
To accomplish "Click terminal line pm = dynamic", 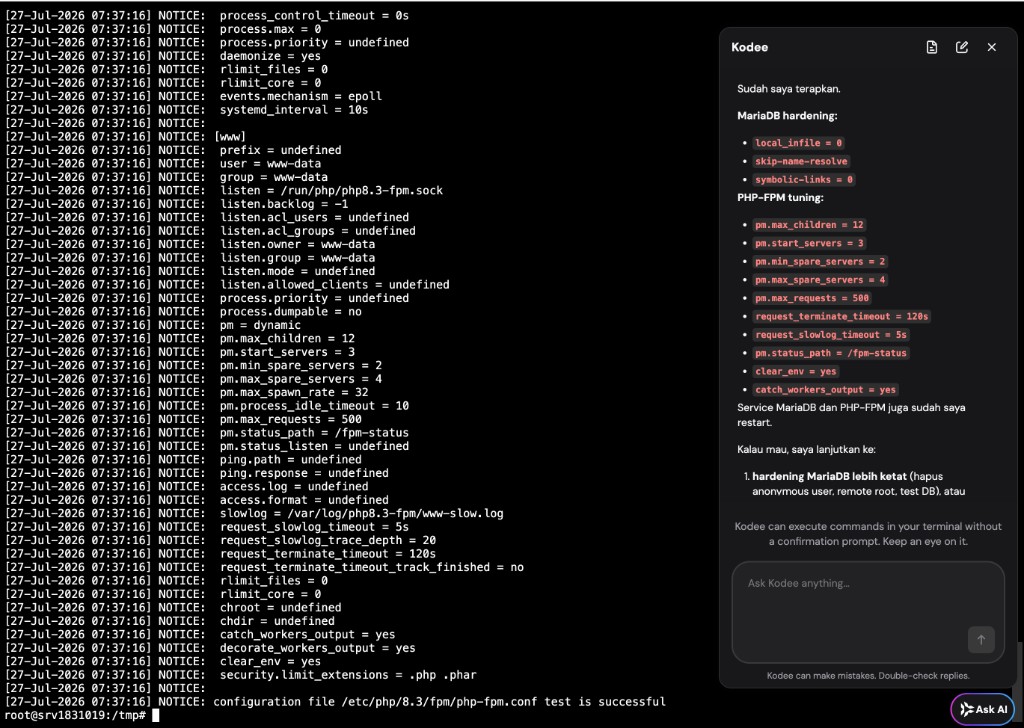I will click(x=153, y=325).
